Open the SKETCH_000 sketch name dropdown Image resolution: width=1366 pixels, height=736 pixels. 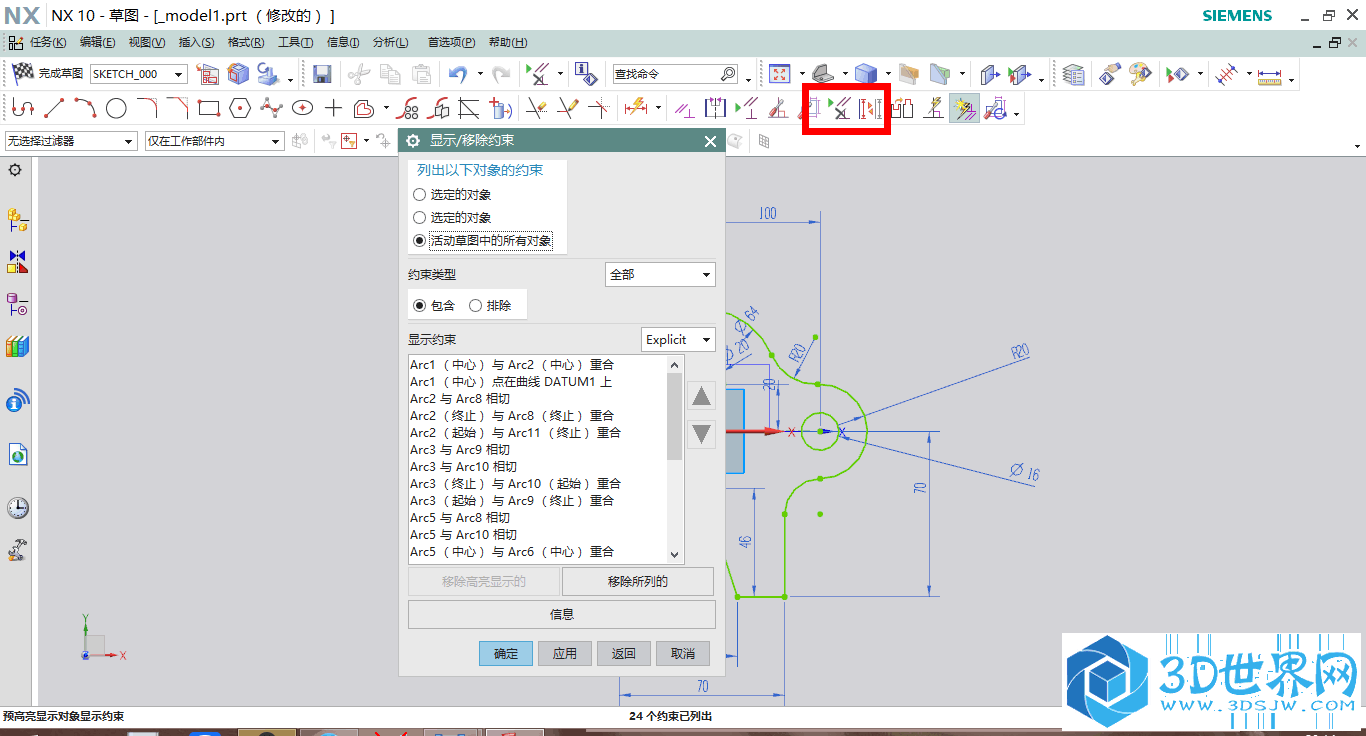click(138, 74)
